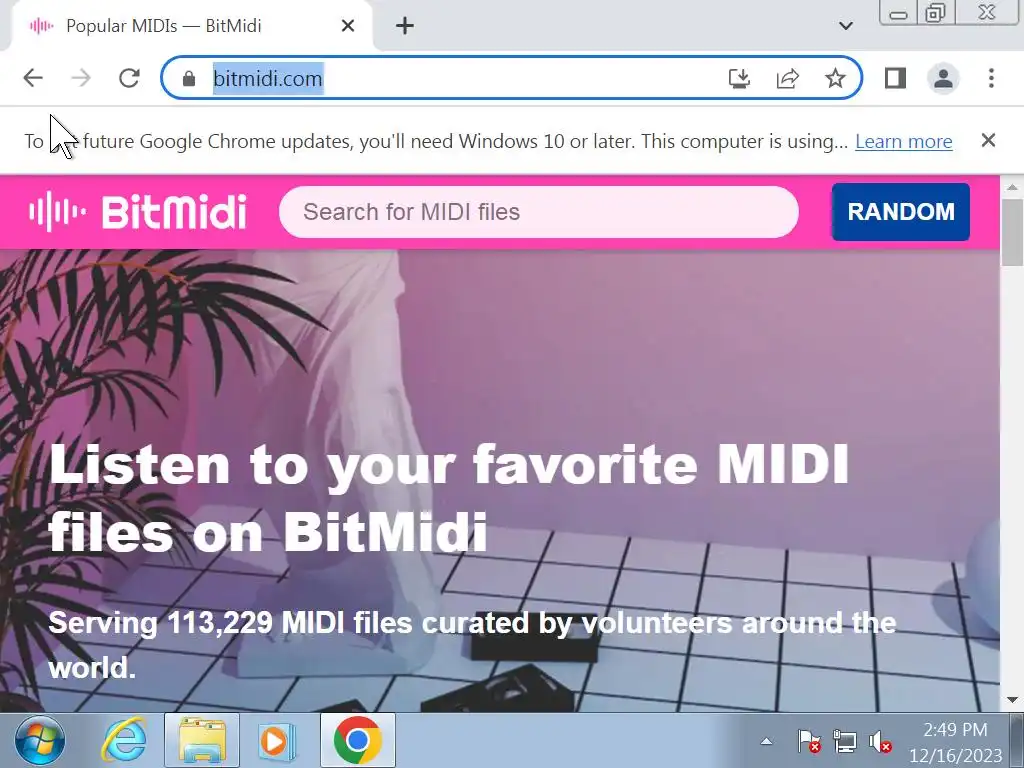Share this page via share icon

click(x=788, y=78)
